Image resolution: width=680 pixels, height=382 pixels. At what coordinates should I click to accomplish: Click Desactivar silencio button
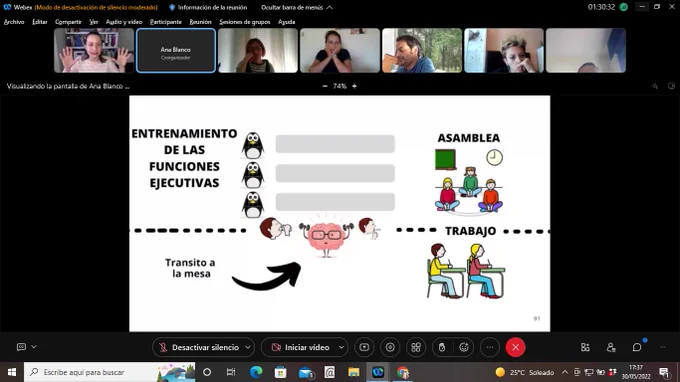[x=199, y=347]
